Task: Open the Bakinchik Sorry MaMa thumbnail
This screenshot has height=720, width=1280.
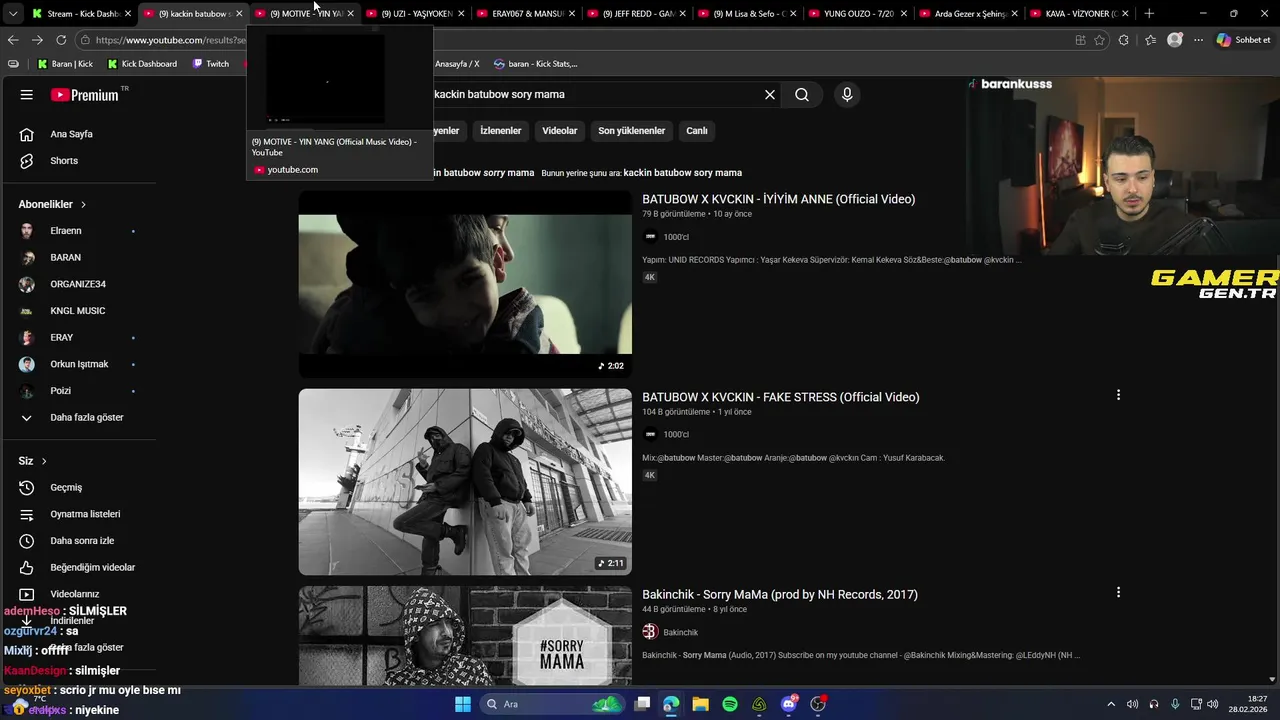Action: (465, 636)
